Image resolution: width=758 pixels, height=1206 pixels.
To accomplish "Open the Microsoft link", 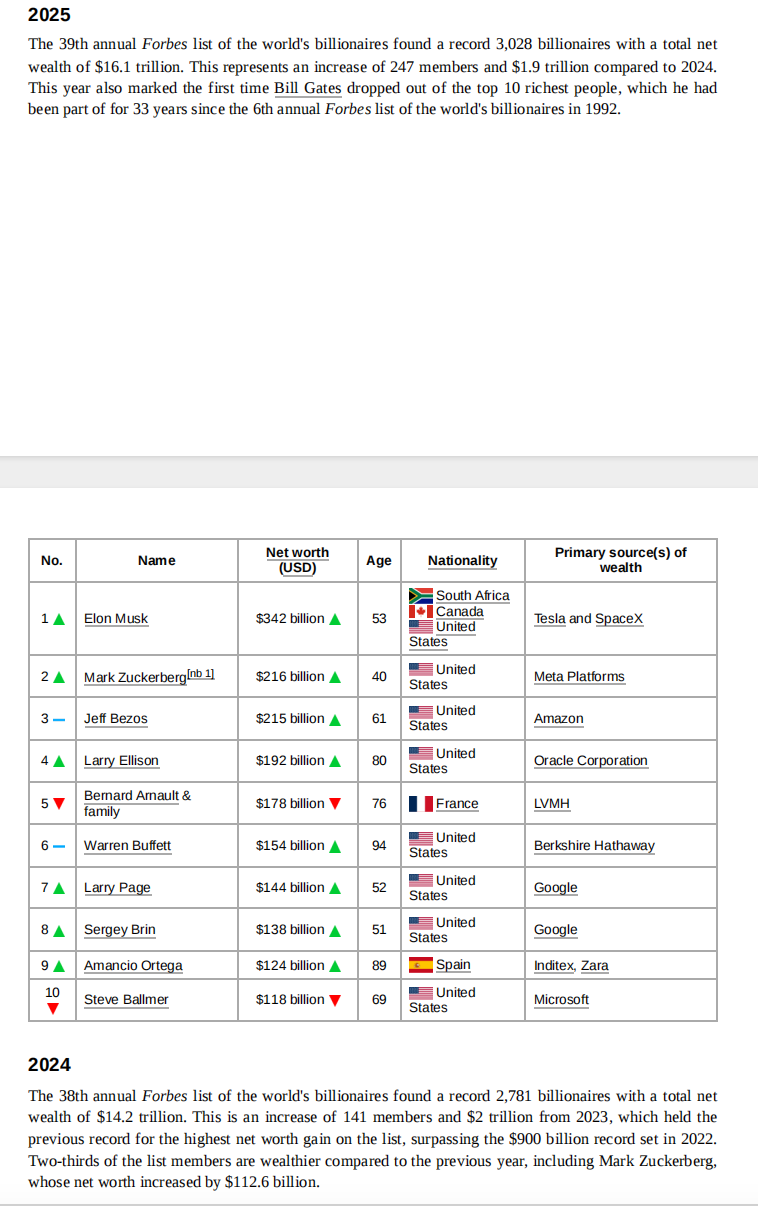I will point(561,999).
